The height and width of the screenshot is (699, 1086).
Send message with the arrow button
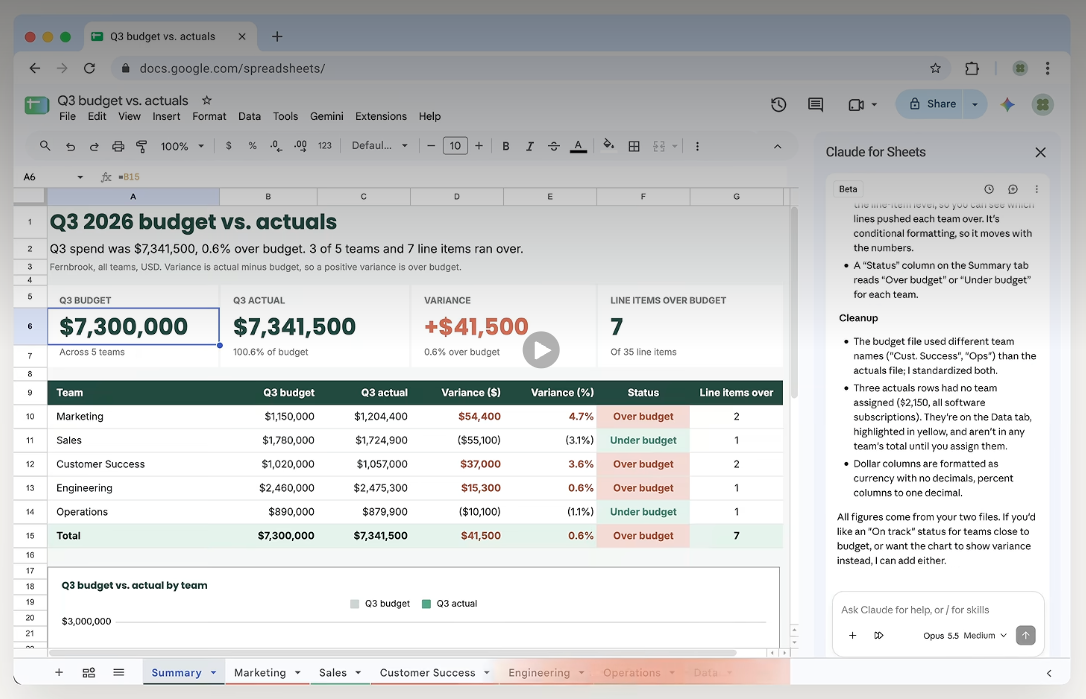1026,635
